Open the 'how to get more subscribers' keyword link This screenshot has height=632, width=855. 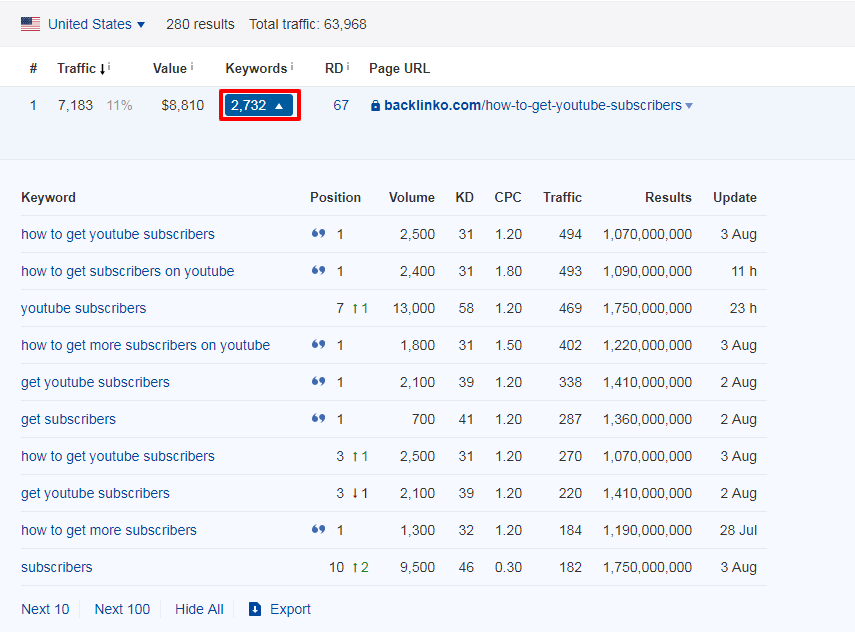coord(109,530)
